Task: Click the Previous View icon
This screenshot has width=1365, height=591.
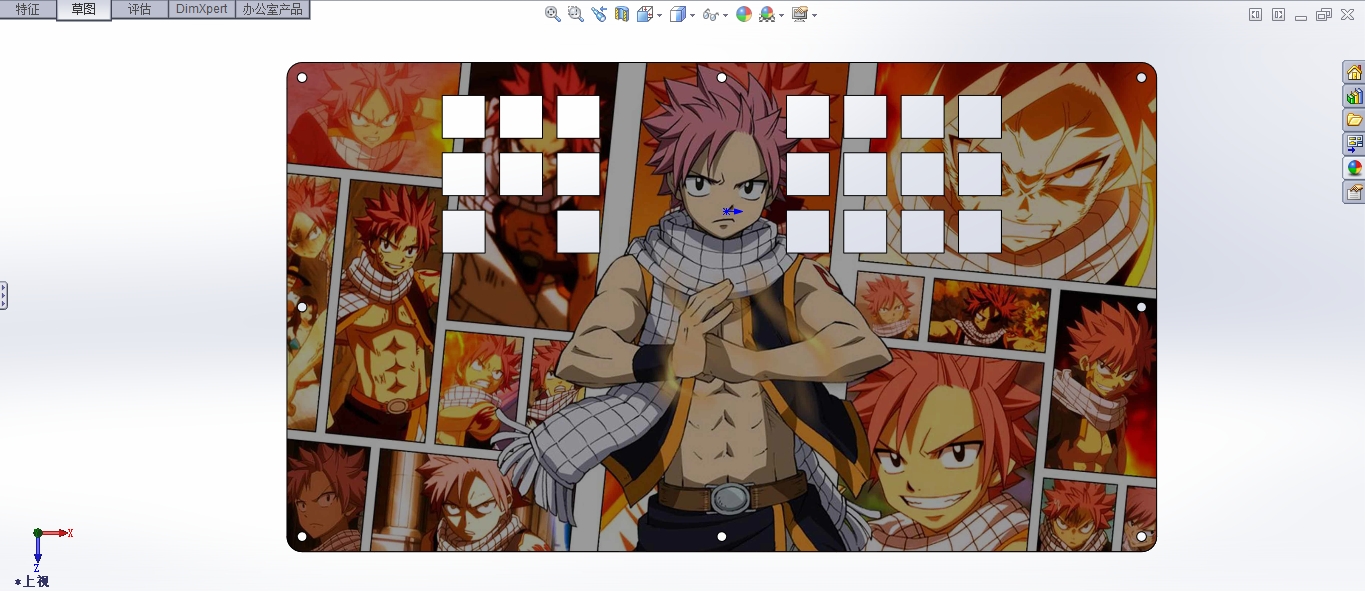Action: tap(599, 14)
